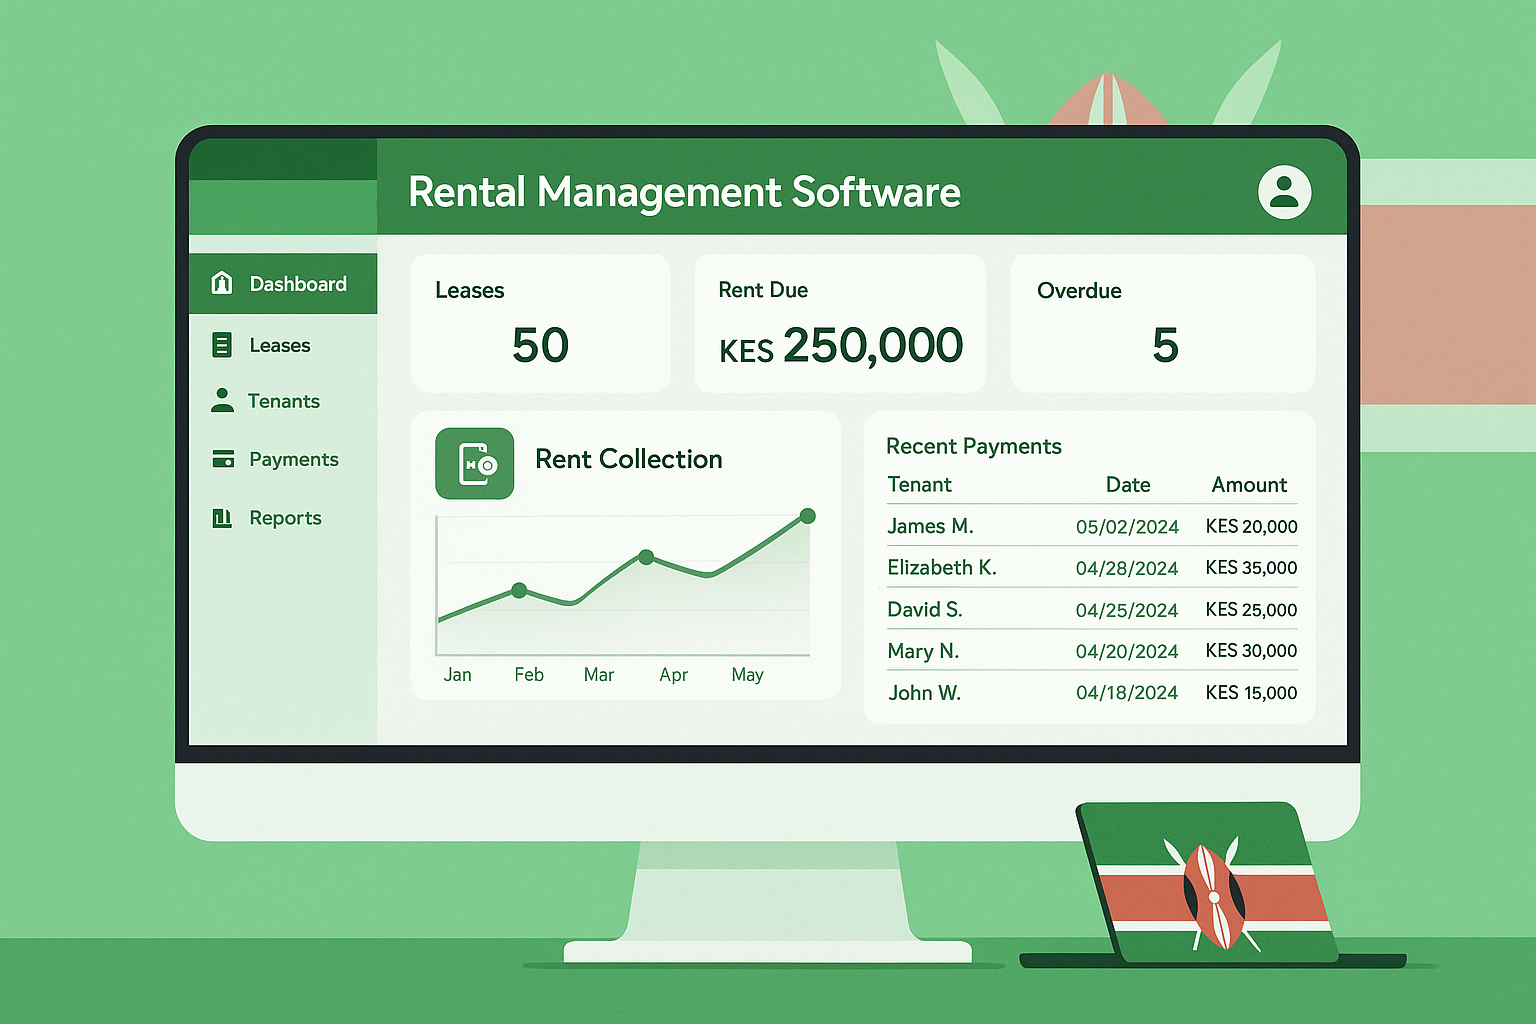This screenshot has width=1536, height=1024.
Task: Switch to the Tenants section
Action: click(x=284, y=400)
